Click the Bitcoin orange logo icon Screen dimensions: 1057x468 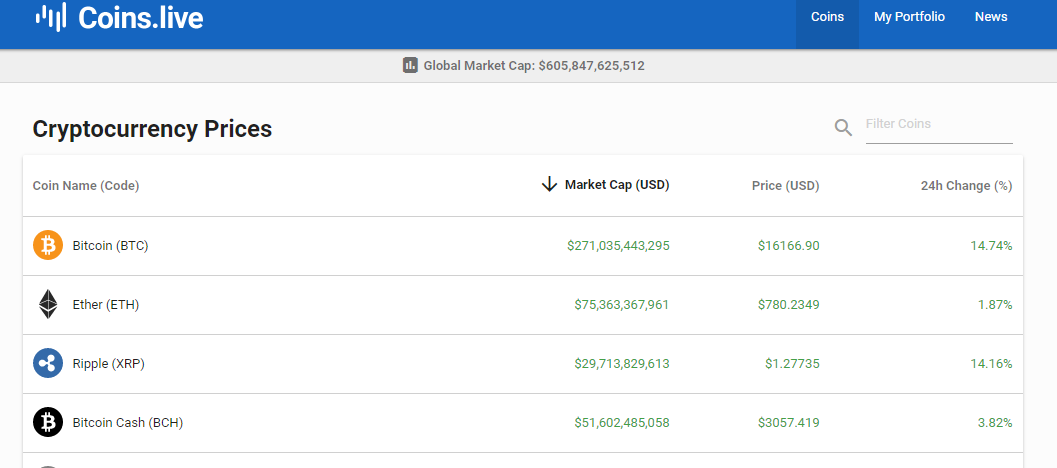tap(48, 245)
